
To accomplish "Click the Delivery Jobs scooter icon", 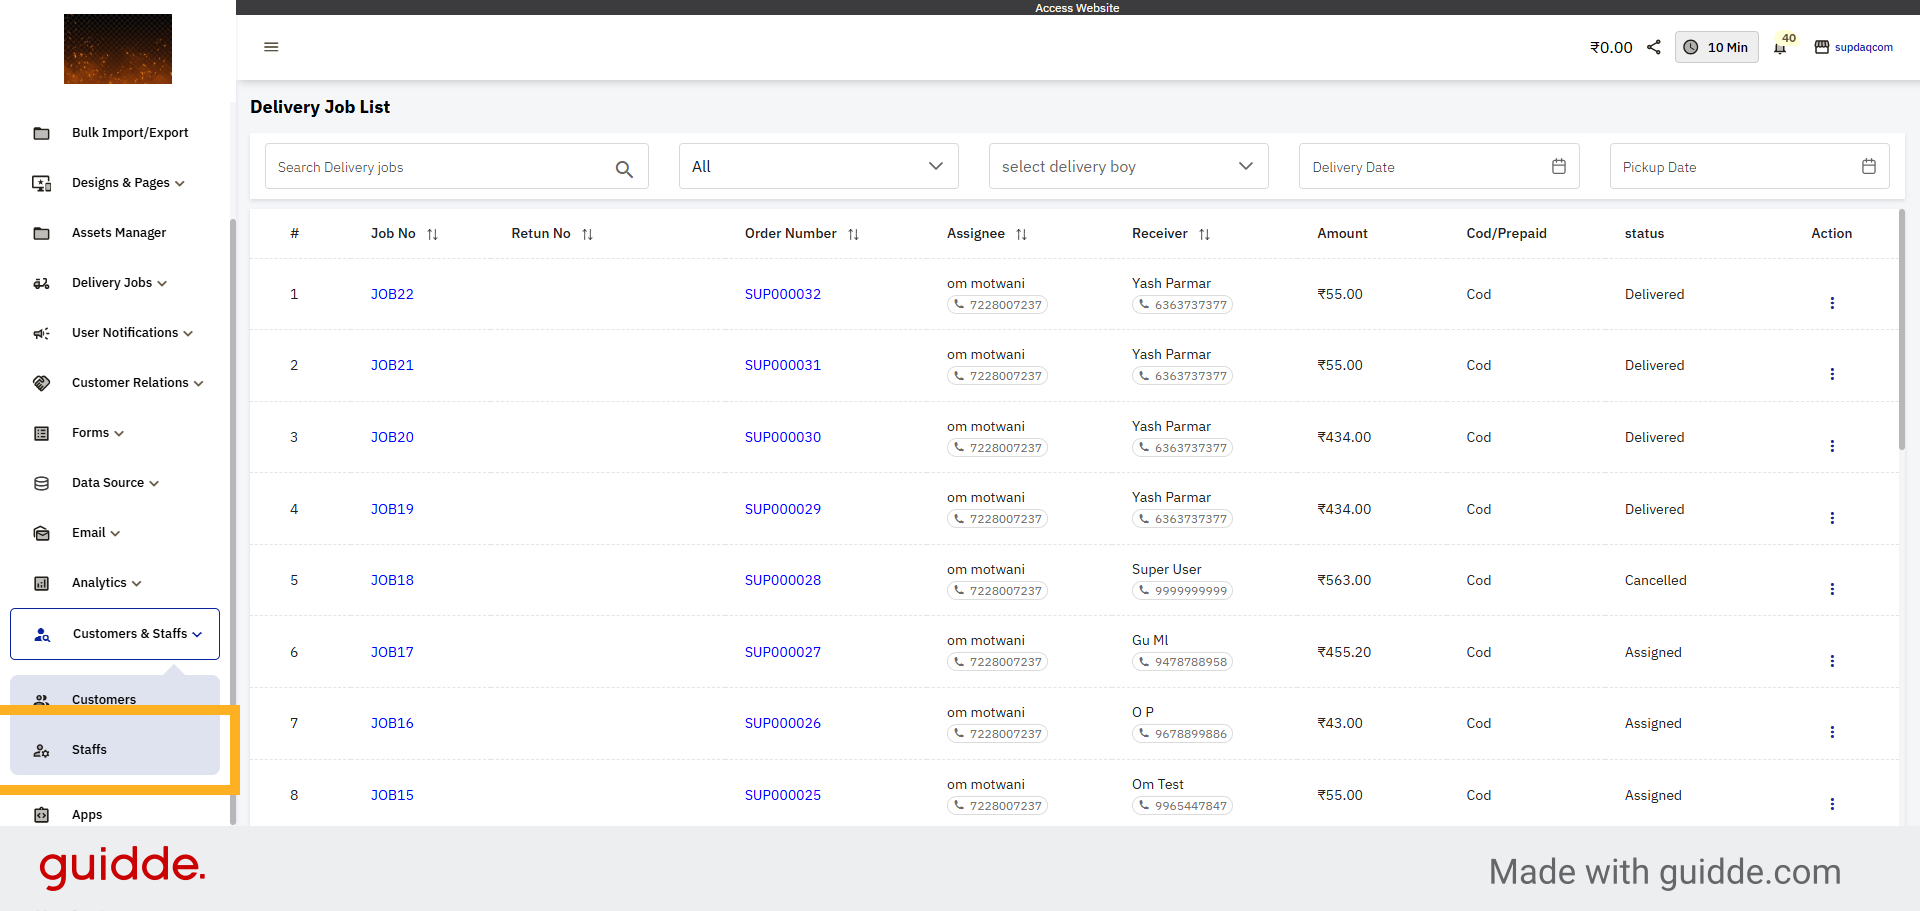I will pyautogui.click(x=41, y=283).
